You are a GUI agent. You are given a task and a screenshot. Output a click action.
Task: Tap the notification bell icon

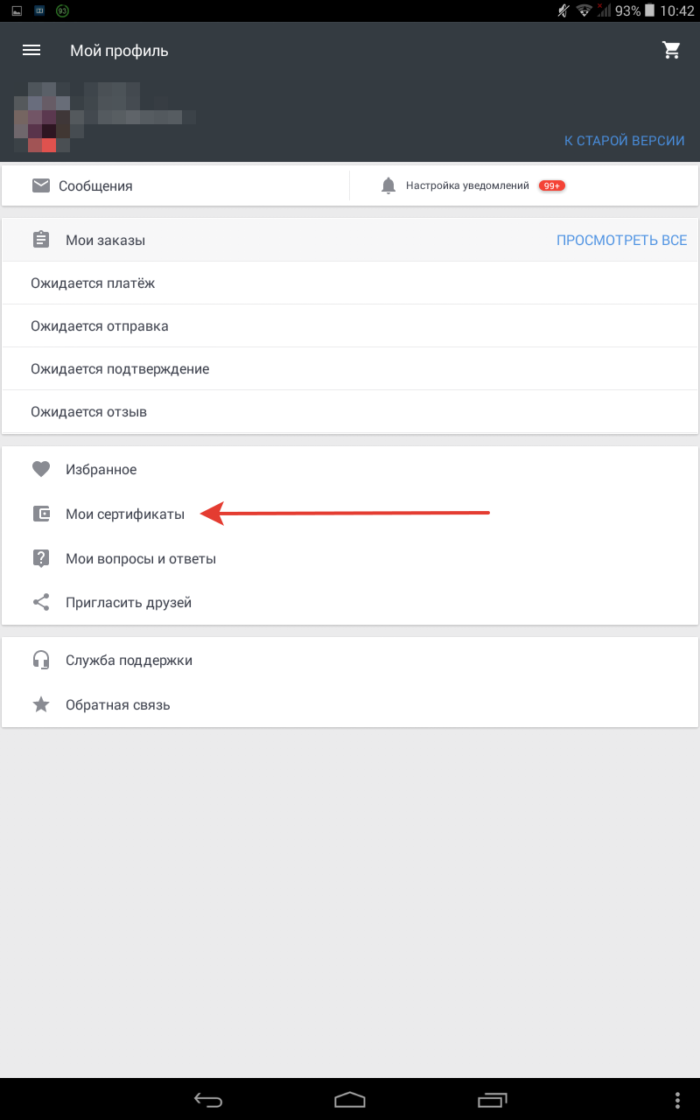tap(389, 186)
